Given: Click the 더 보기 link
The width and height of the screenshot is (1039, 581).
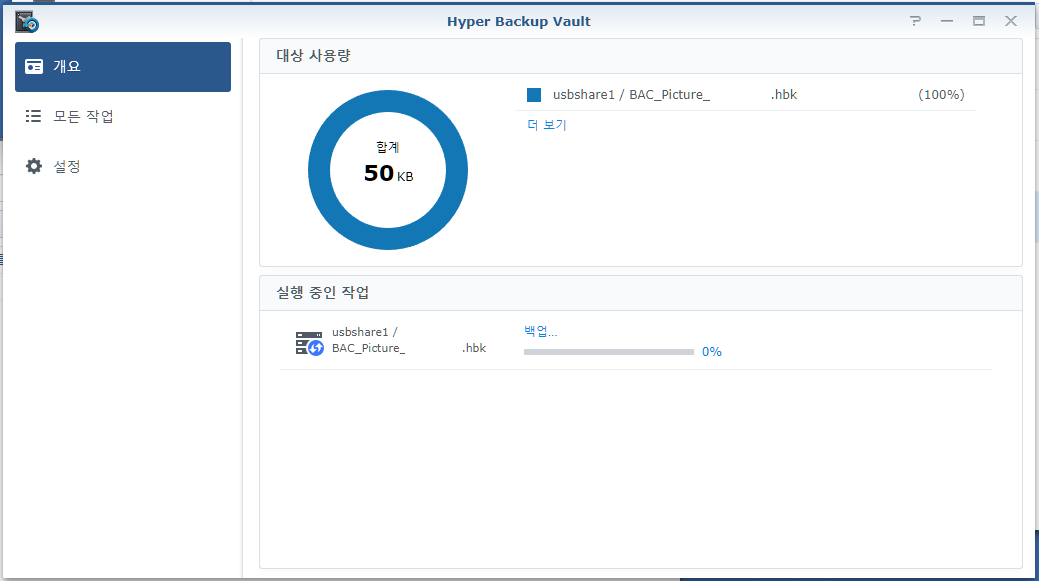Looking at the screenshot, I should point(547,125).
